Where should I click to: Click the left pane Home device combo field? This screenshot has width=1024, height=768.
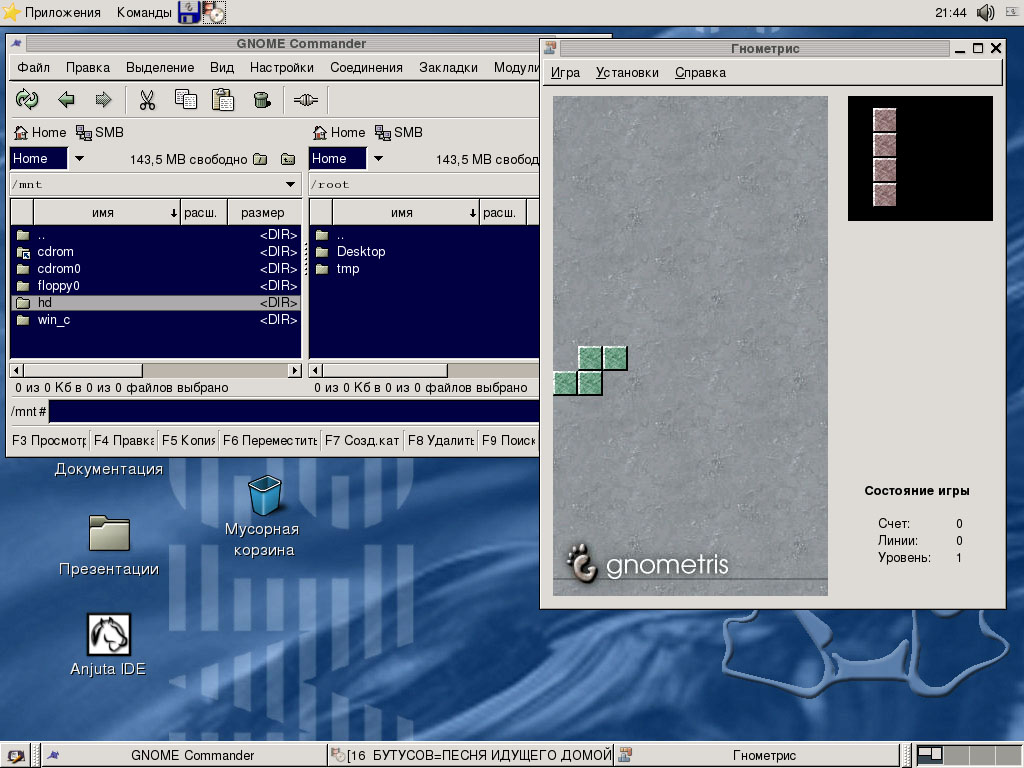[39, 158]
